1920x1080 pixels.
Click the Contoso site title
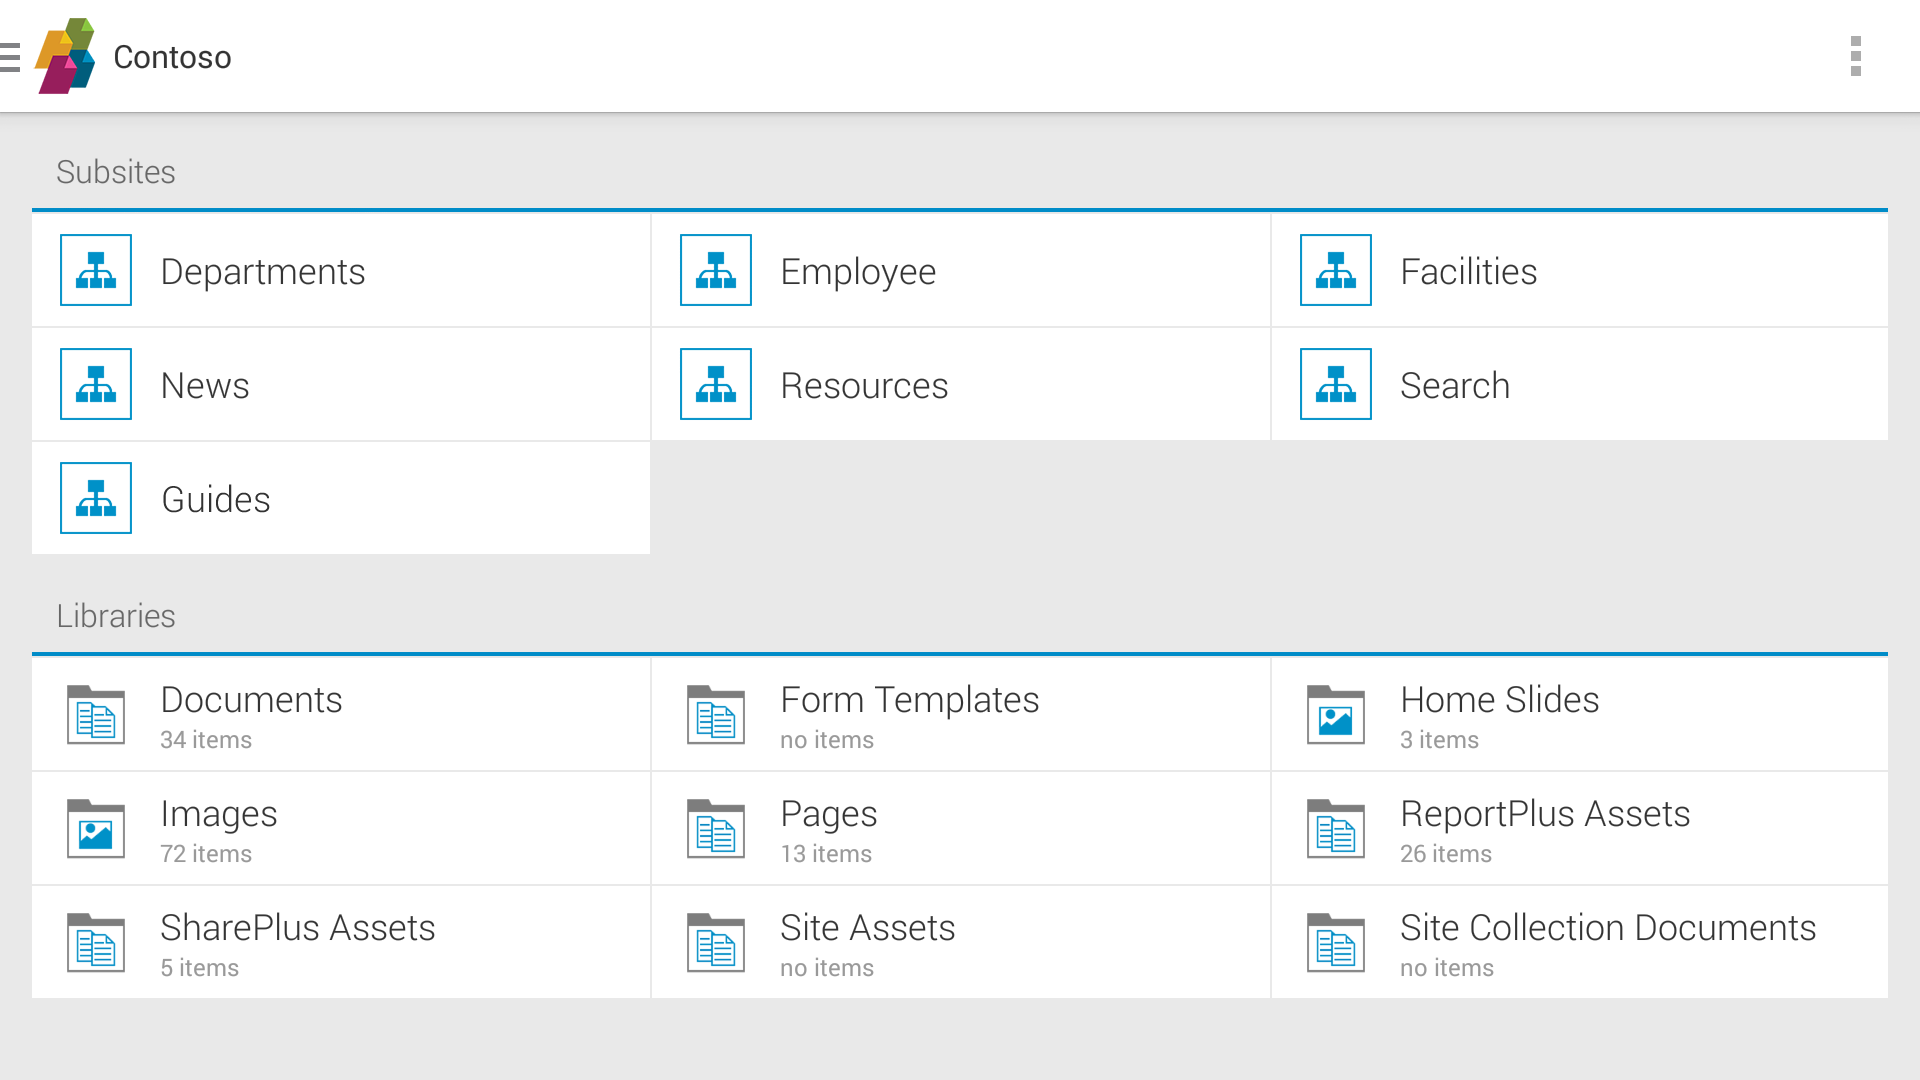coord(172,57)
